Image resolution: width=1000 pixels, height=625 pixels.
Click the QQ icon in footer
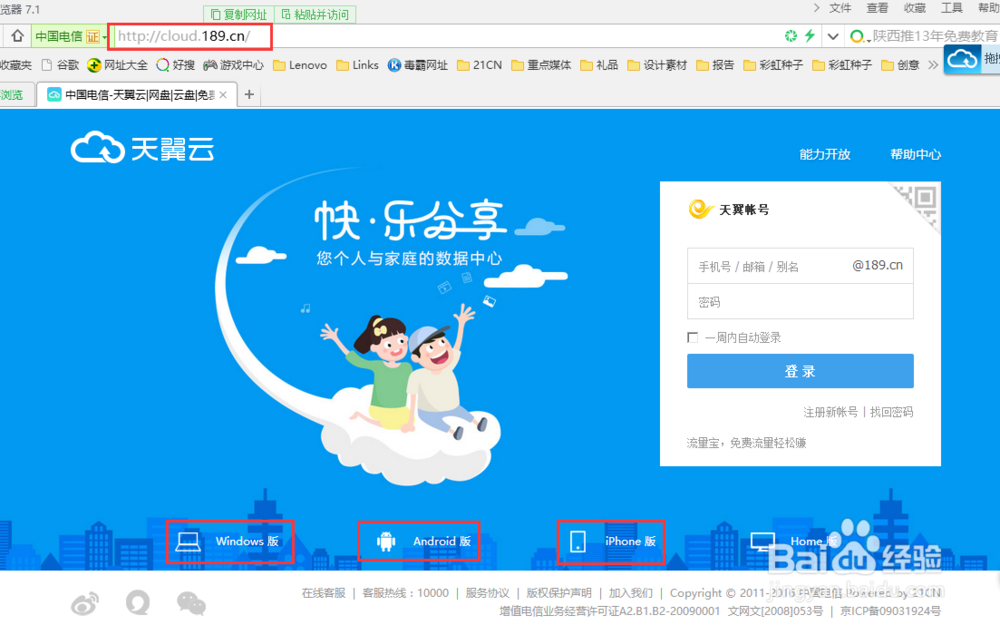point(138,602)
